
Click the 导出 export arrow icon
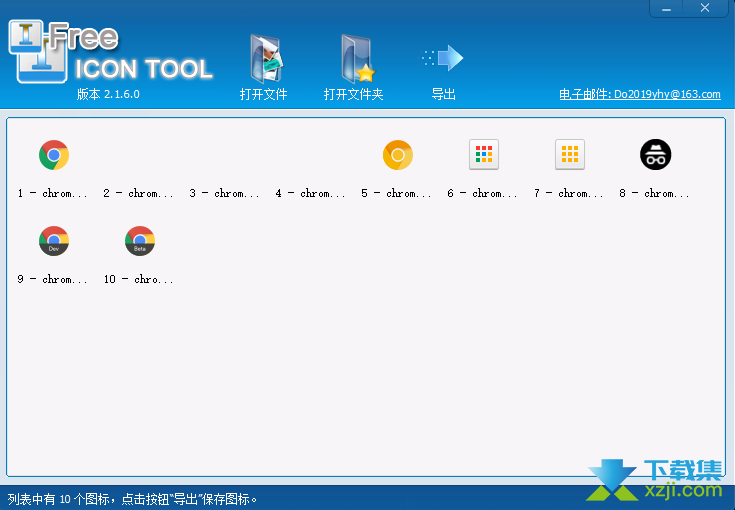(443, 58)
